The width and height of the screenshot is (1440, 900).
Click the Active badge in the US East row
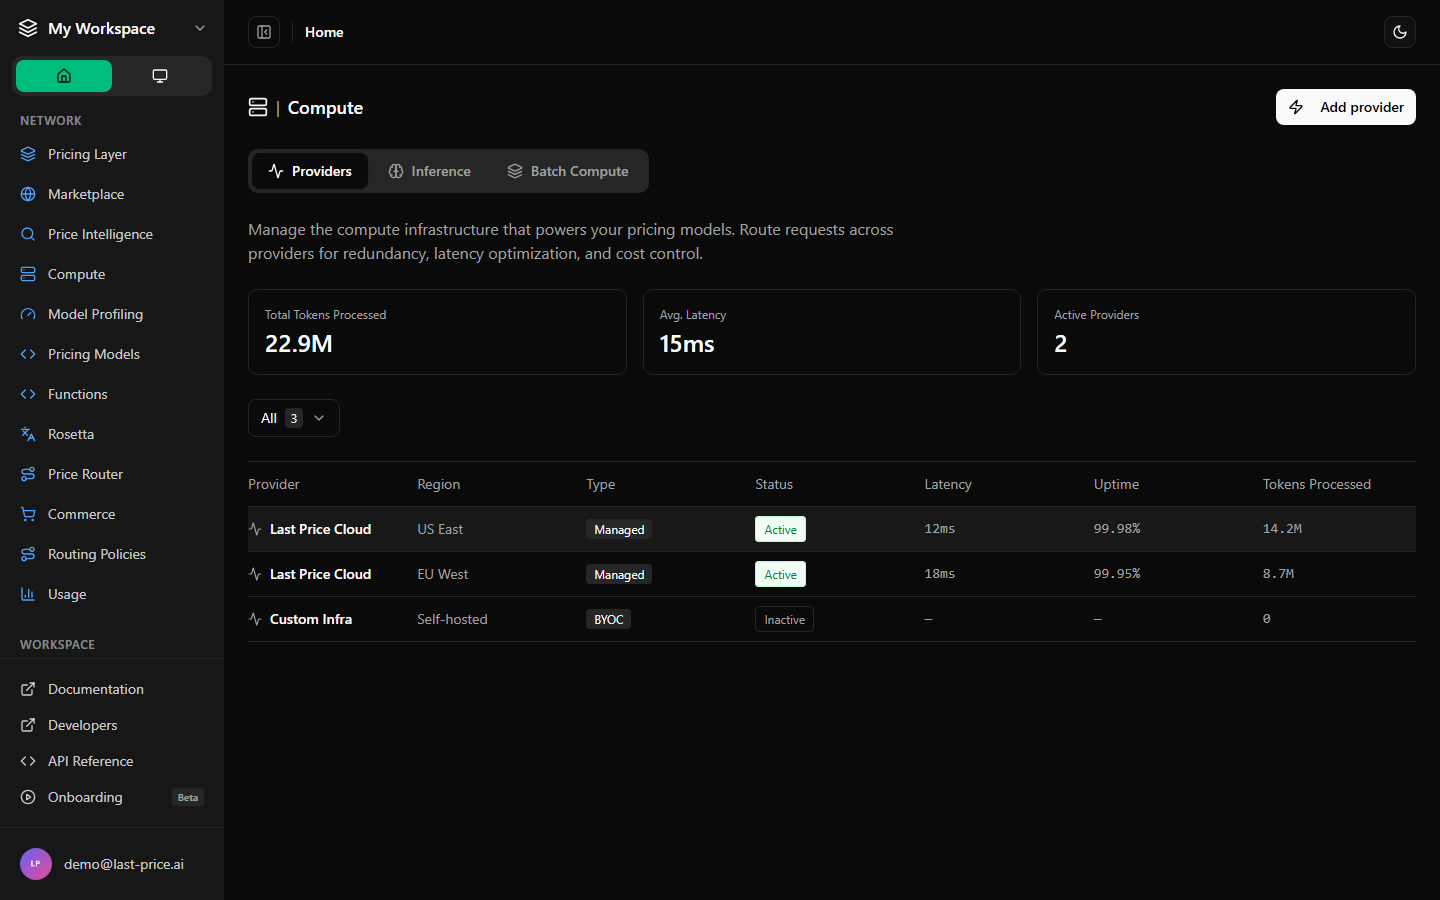[x=780, y=529]
